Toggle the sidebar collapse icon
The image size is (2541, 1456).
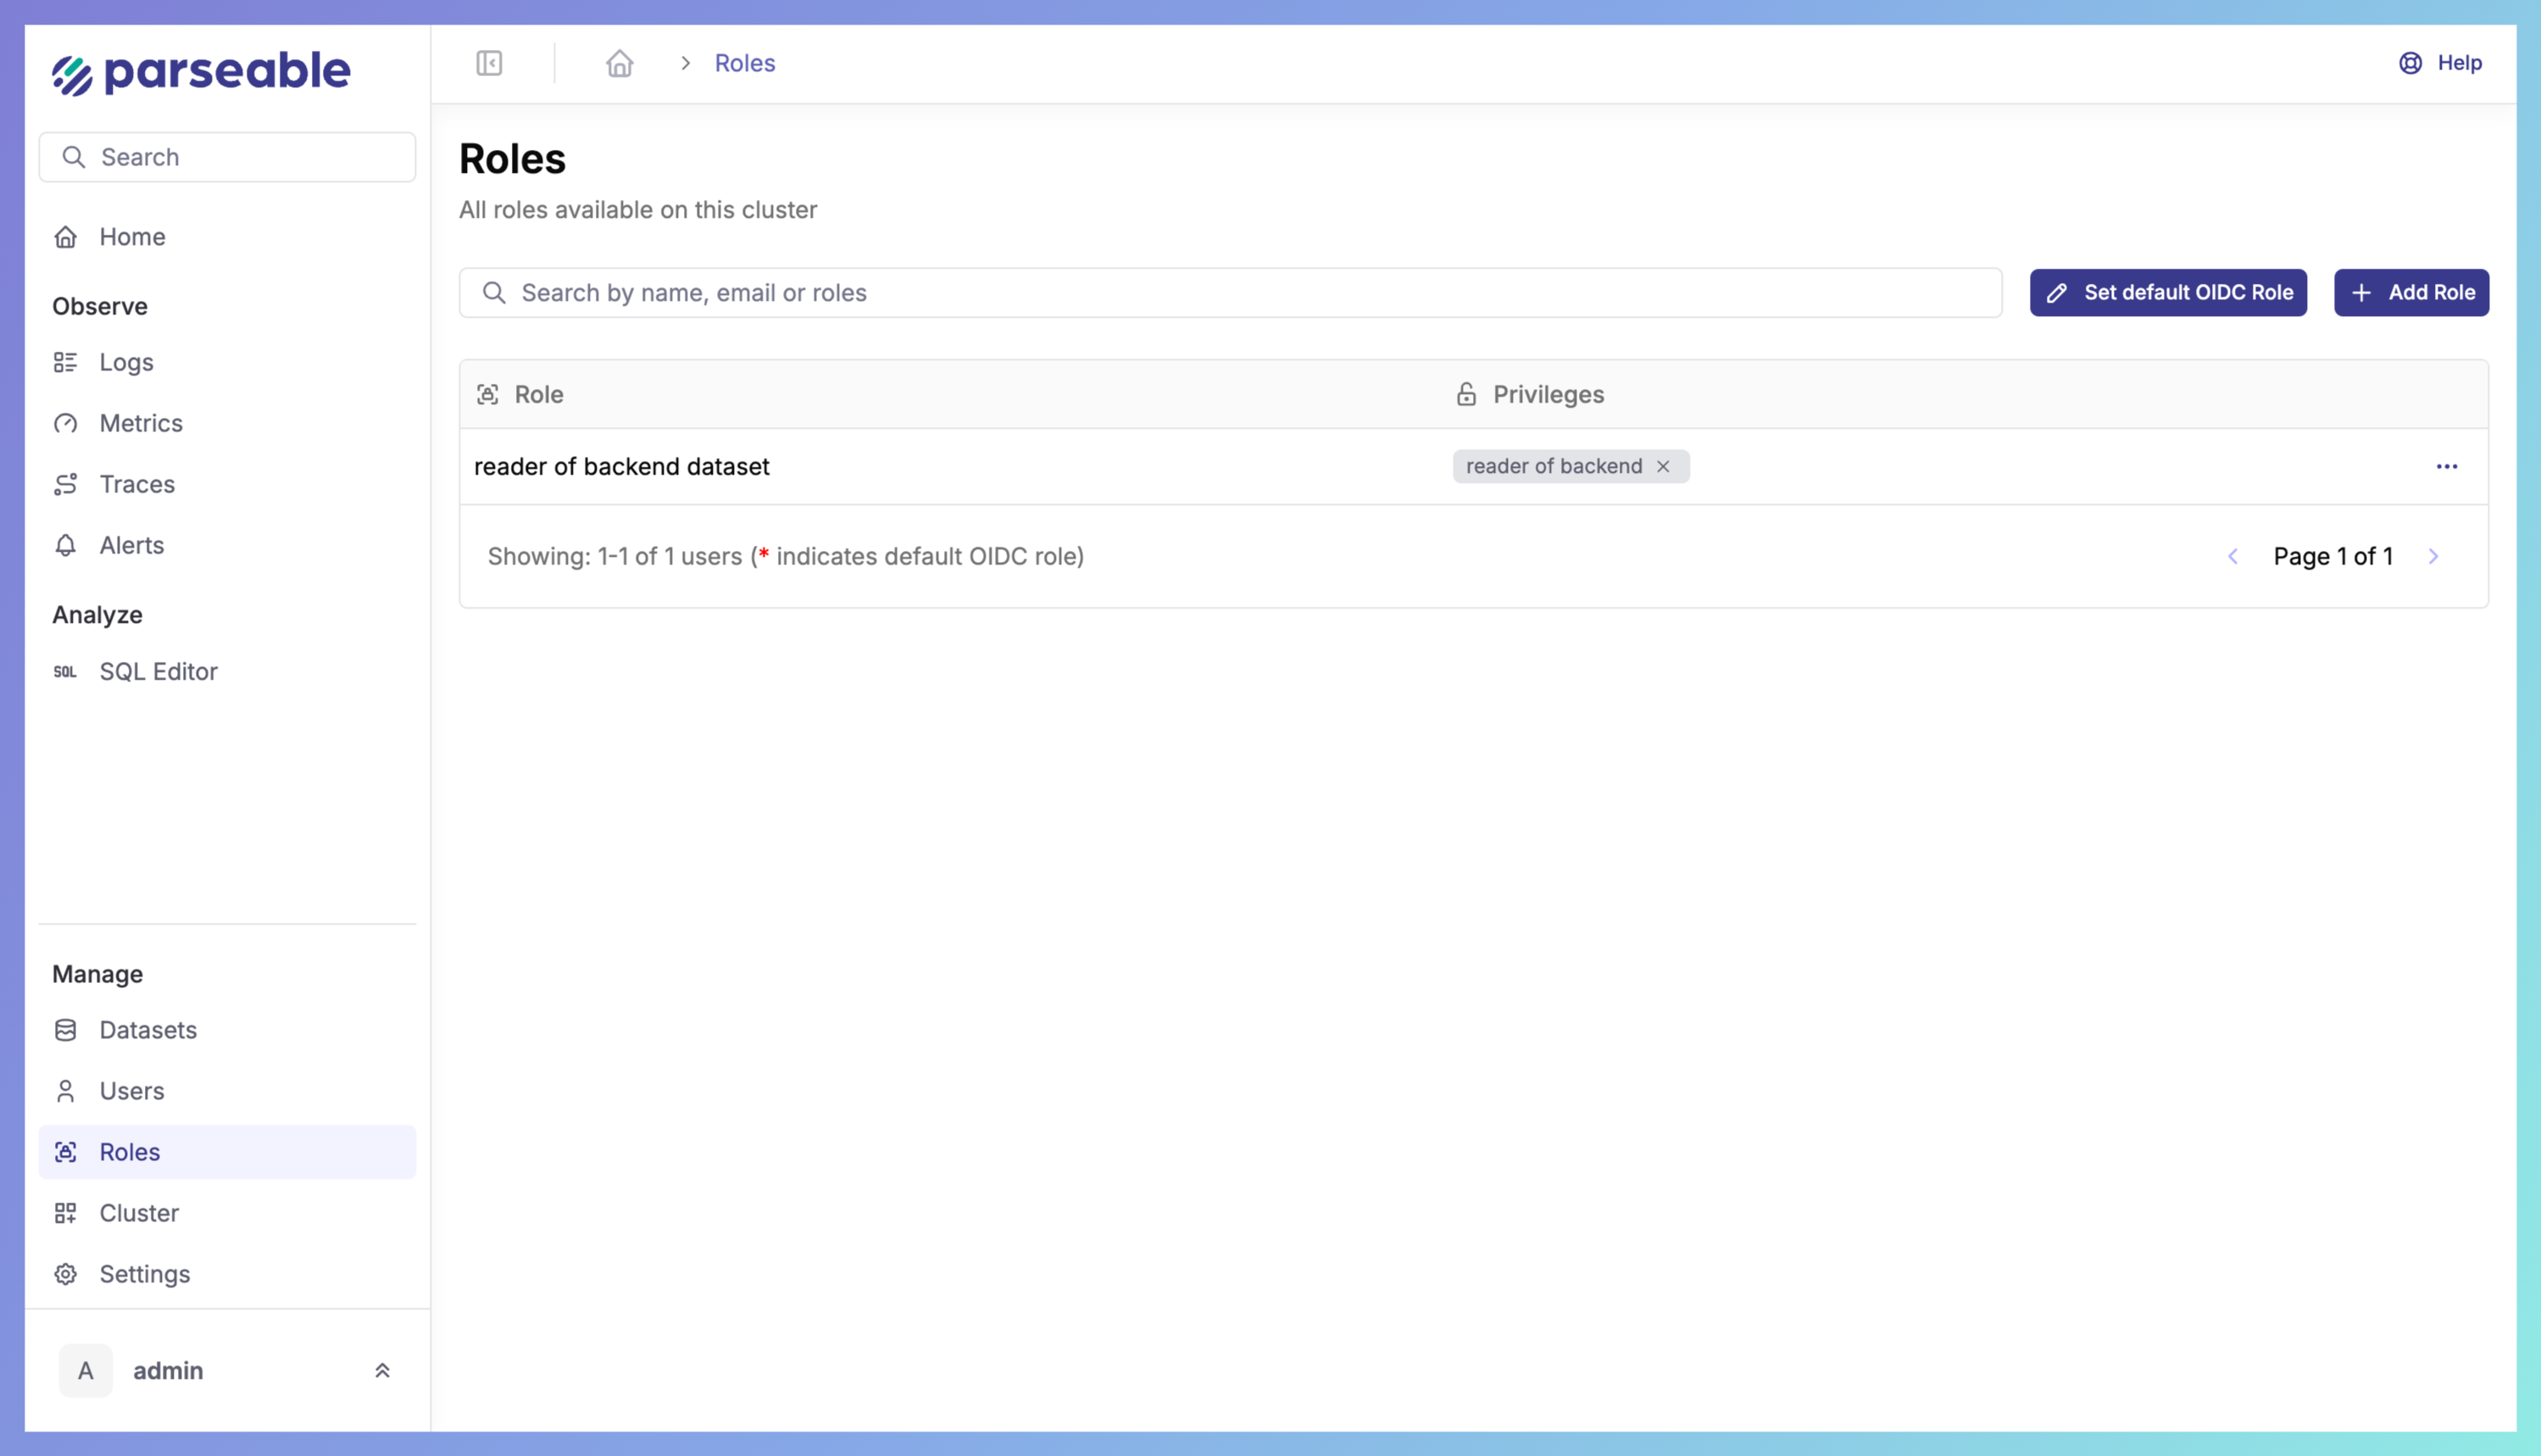click(489, 63)
